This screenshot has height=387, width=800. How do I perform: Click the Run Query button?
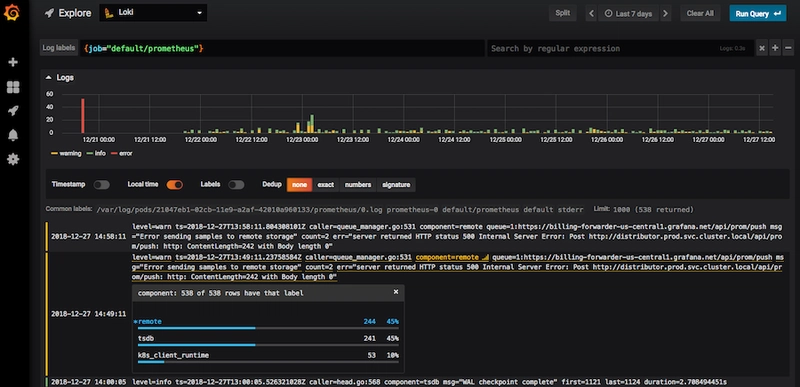click(757, 14)
